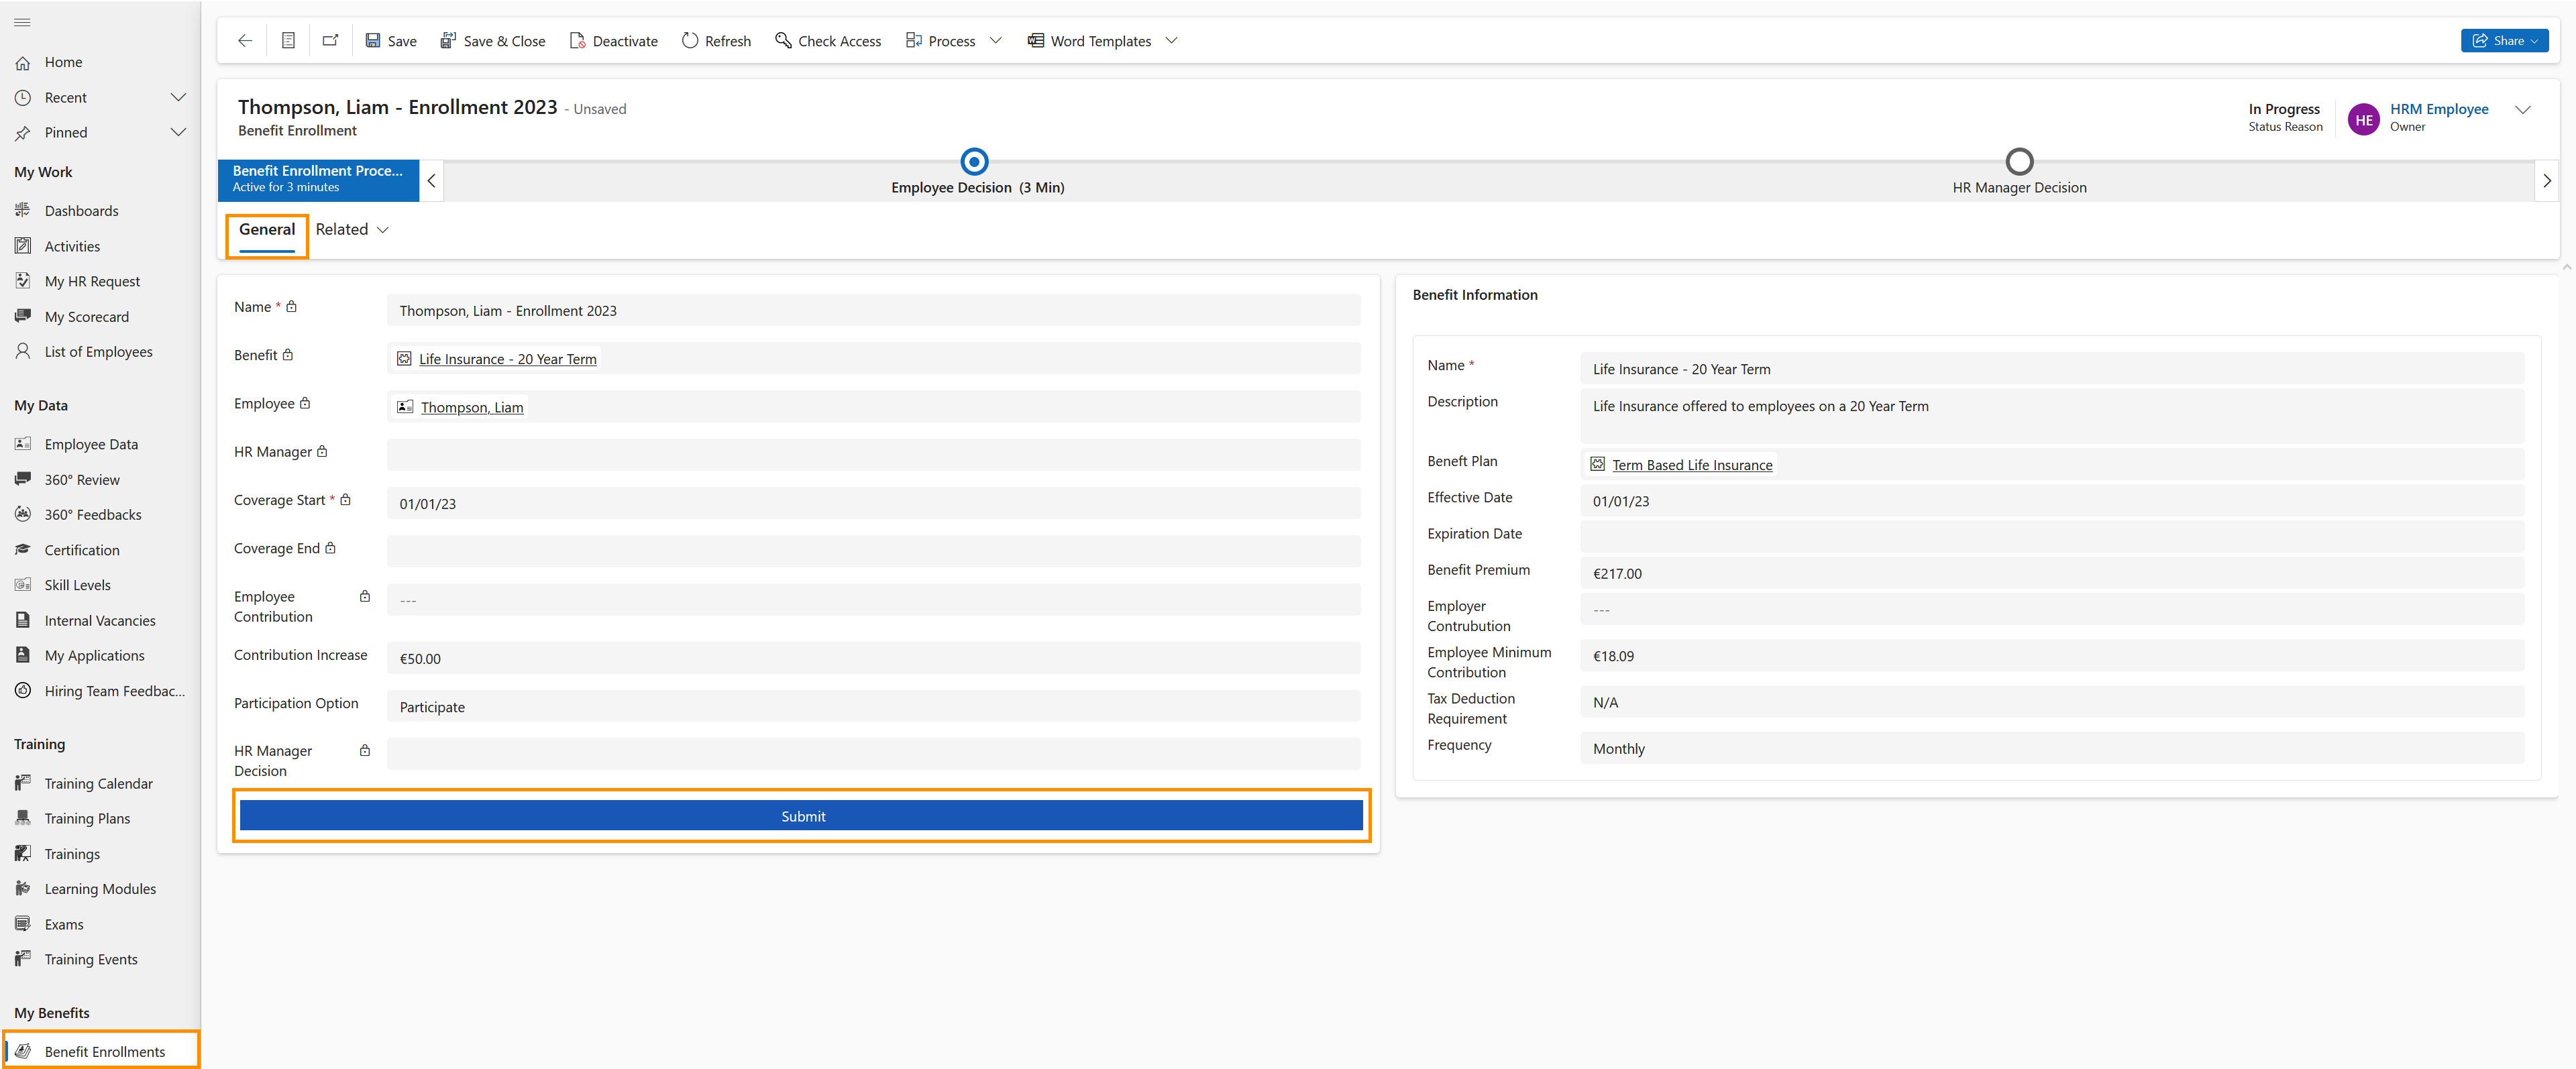Open Internal Vacancies in sidebar

(x=100, y=621)
